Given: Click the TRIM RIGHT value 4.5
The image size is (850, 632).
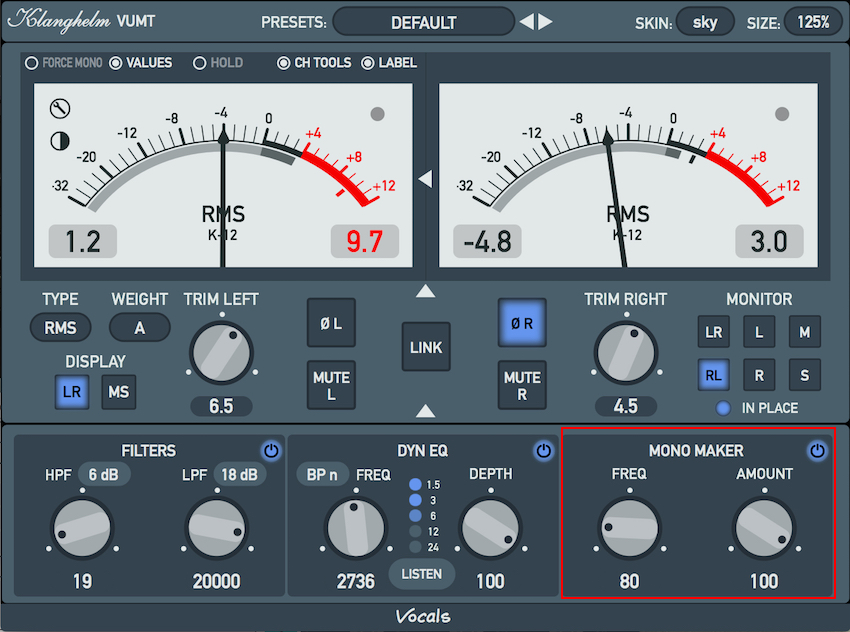Looking at the screenshot, I should [626, 406].
